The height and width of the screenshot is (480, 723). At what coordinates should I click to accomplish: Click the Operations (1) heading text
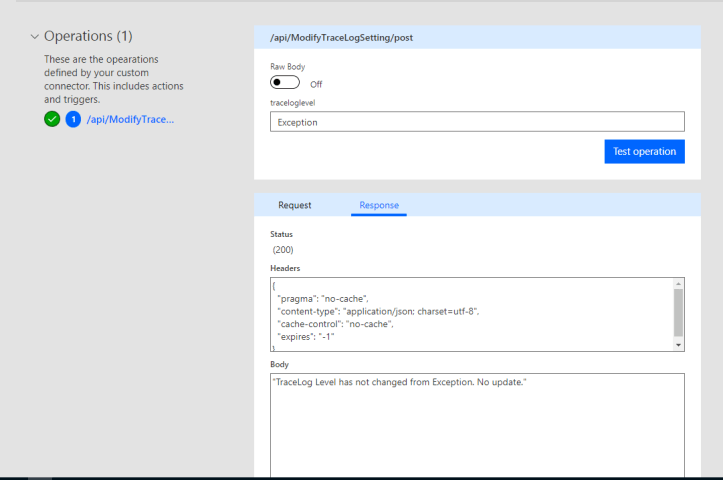coord(88,36)
